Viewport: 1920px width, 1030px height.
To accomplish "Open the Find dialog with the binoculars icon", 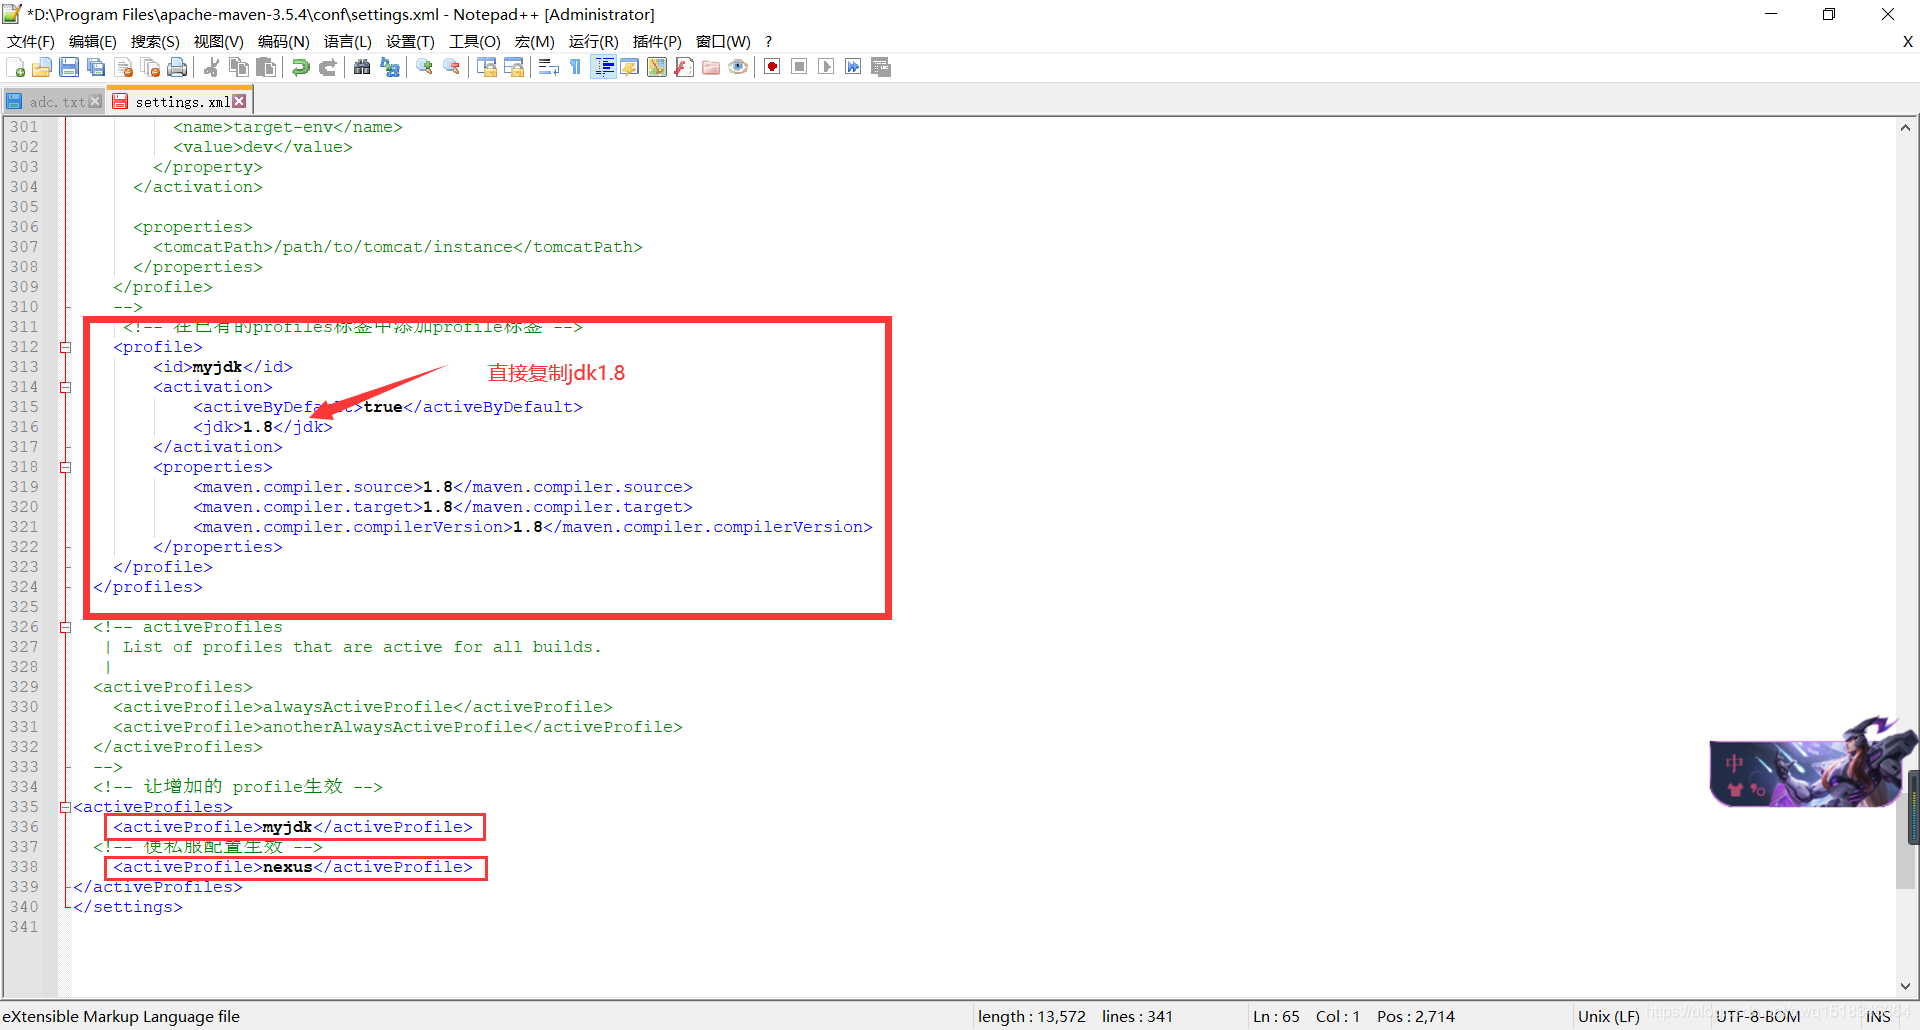I will (x=362, y=67).
